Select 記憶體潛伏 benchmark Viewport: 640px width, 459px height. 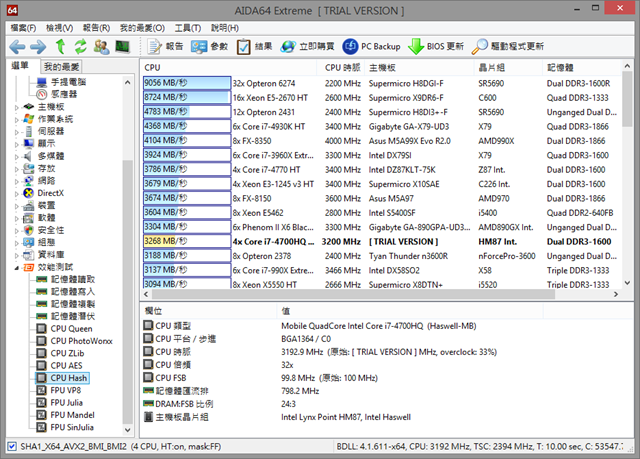tap(73, 316)
